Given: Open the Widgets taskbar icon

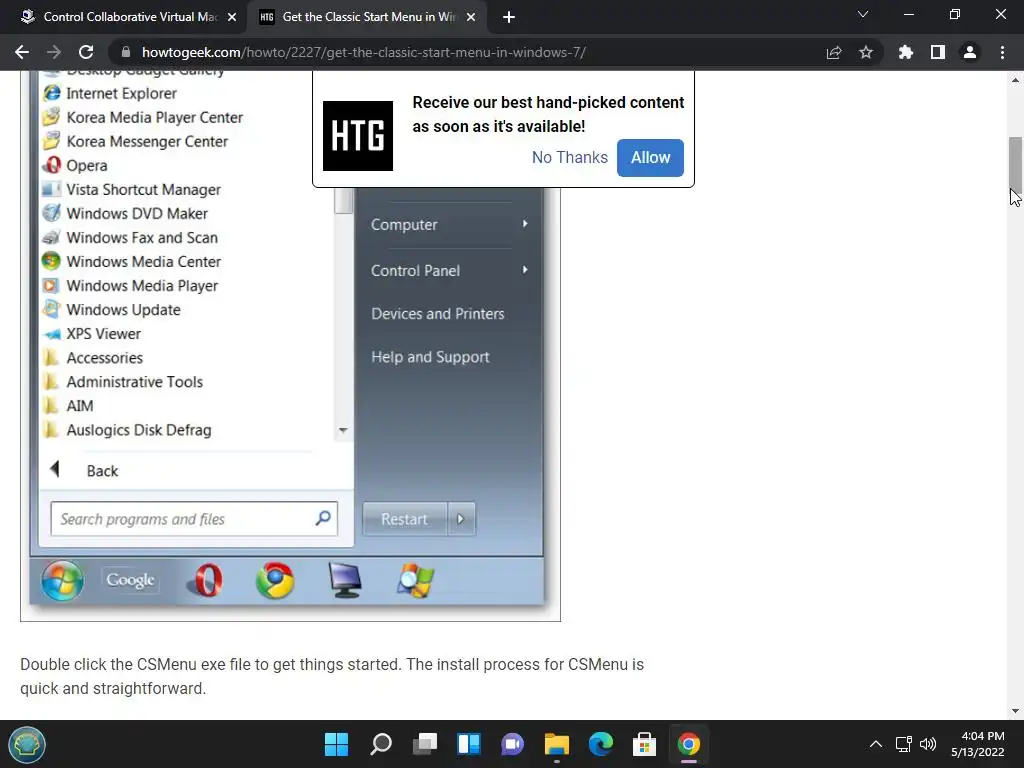Looking at the screenshot, I should coord(469,744).
